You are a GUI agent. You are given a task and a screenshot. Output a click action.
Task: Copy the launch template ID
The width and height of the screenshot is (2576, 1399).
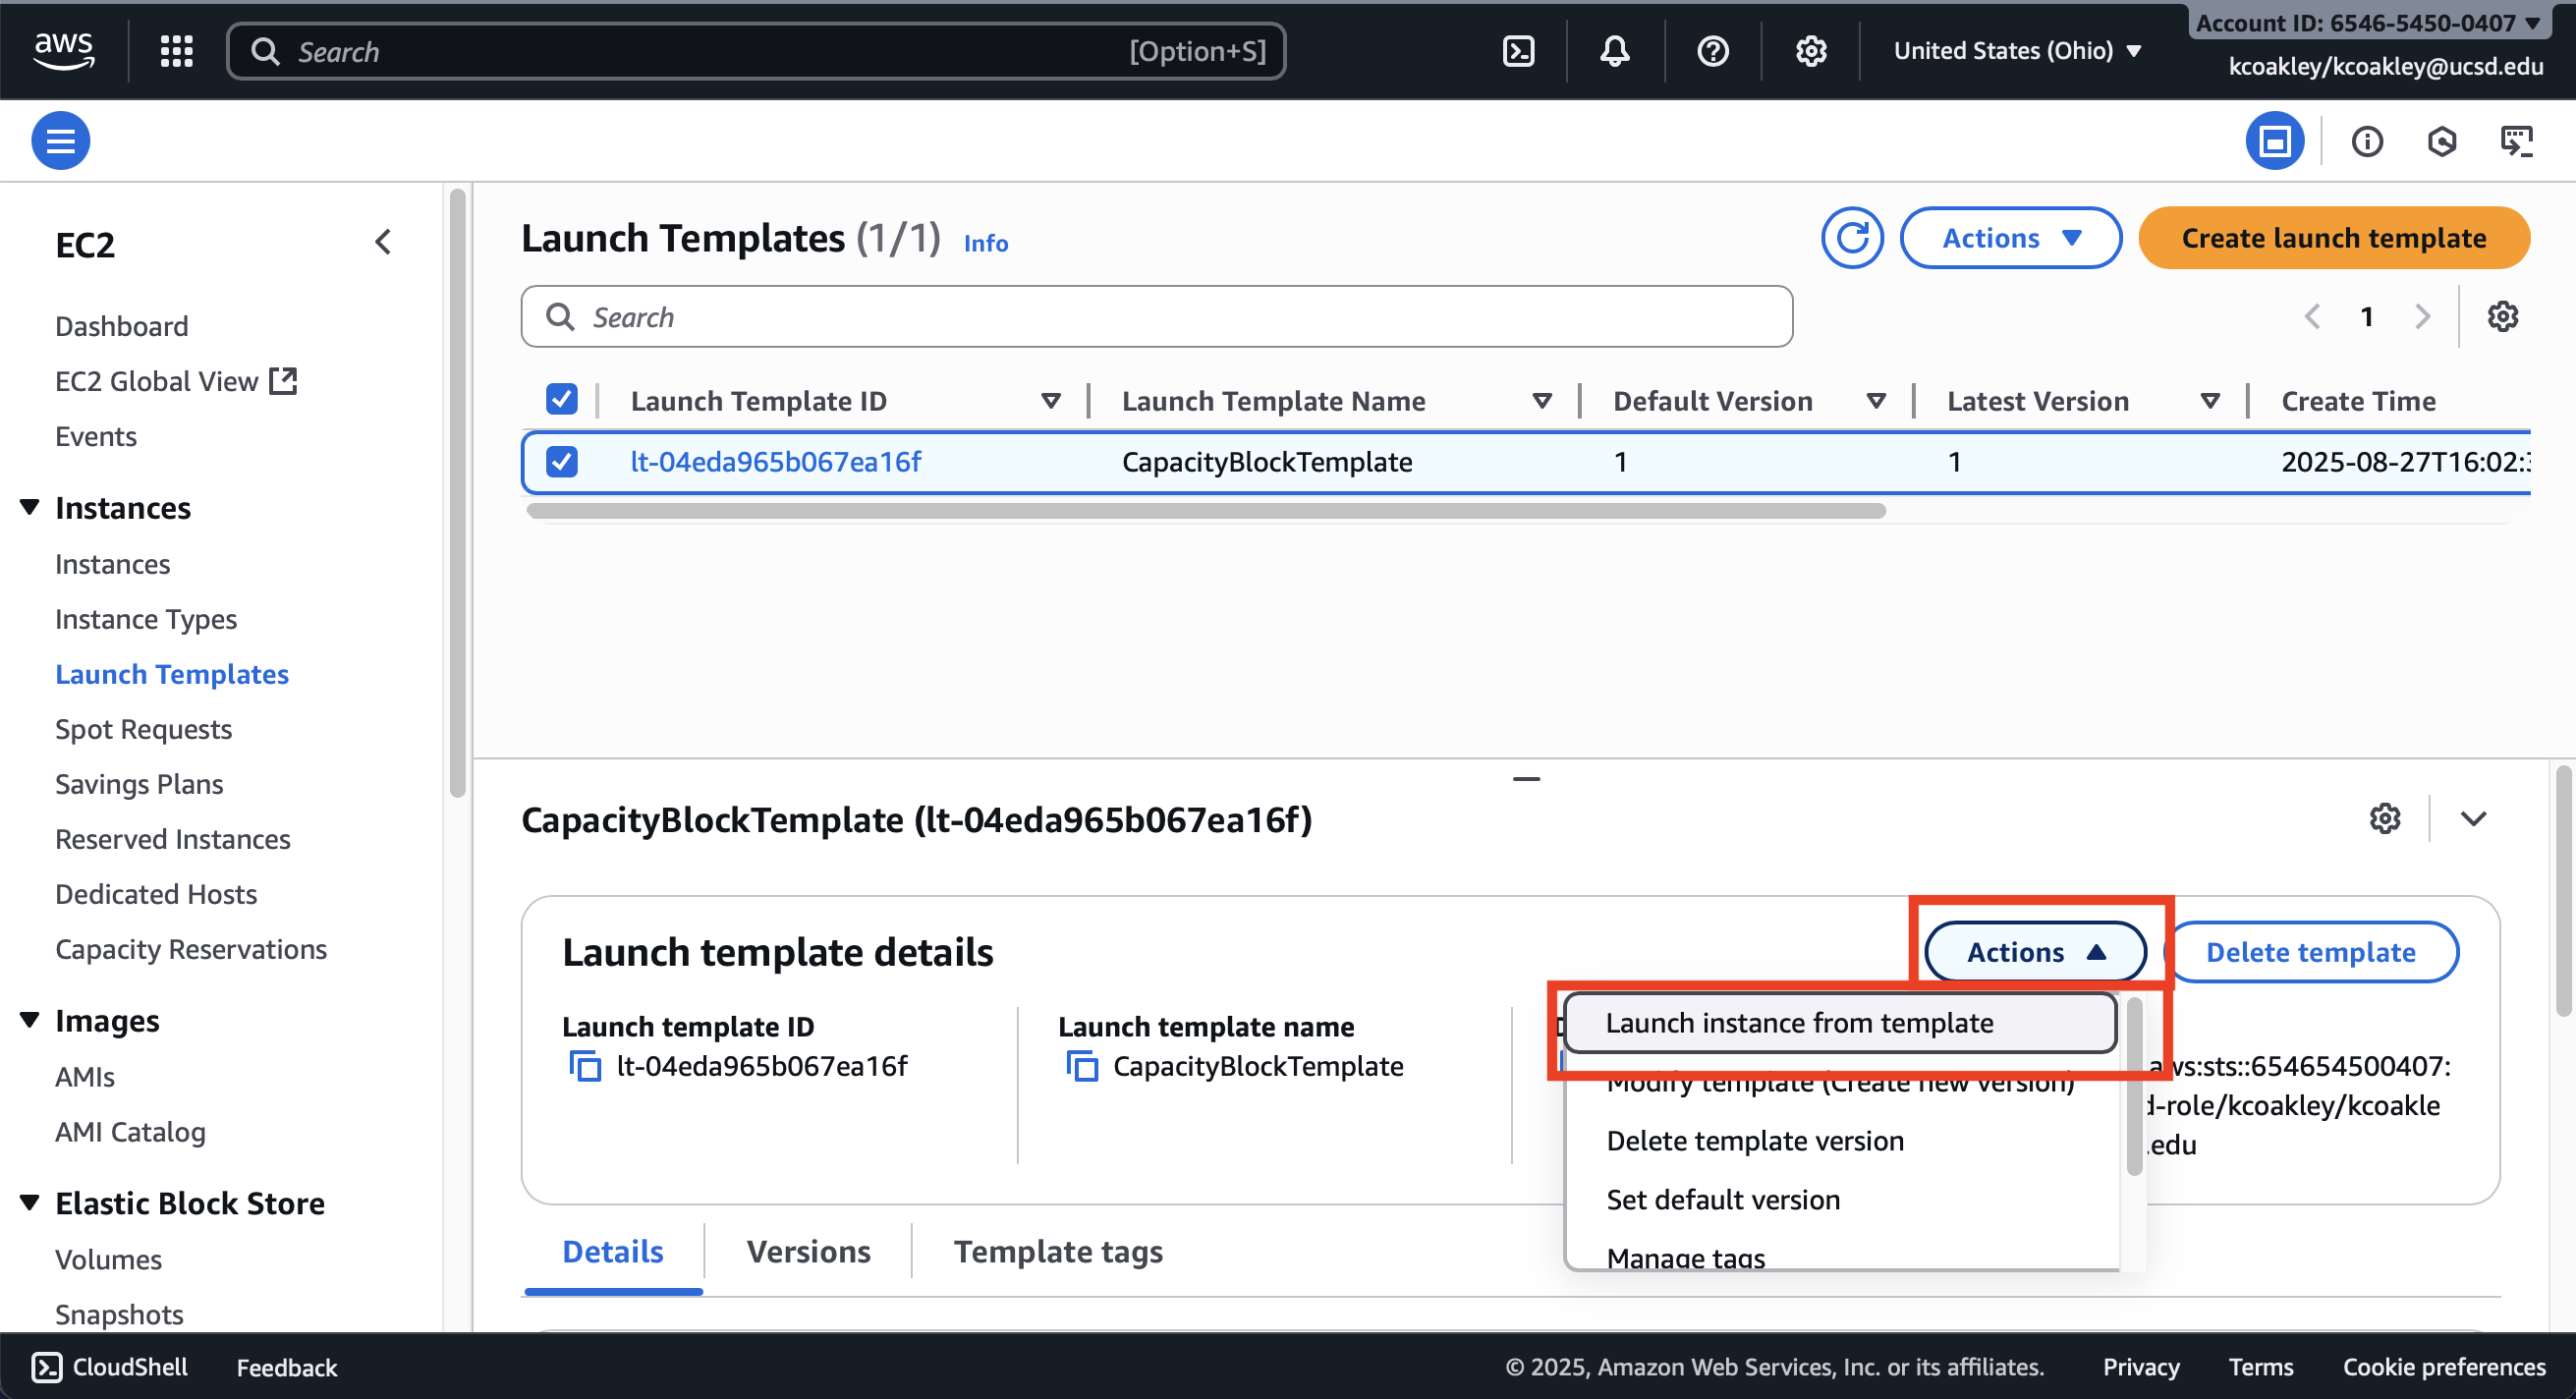click(585, 1066)
